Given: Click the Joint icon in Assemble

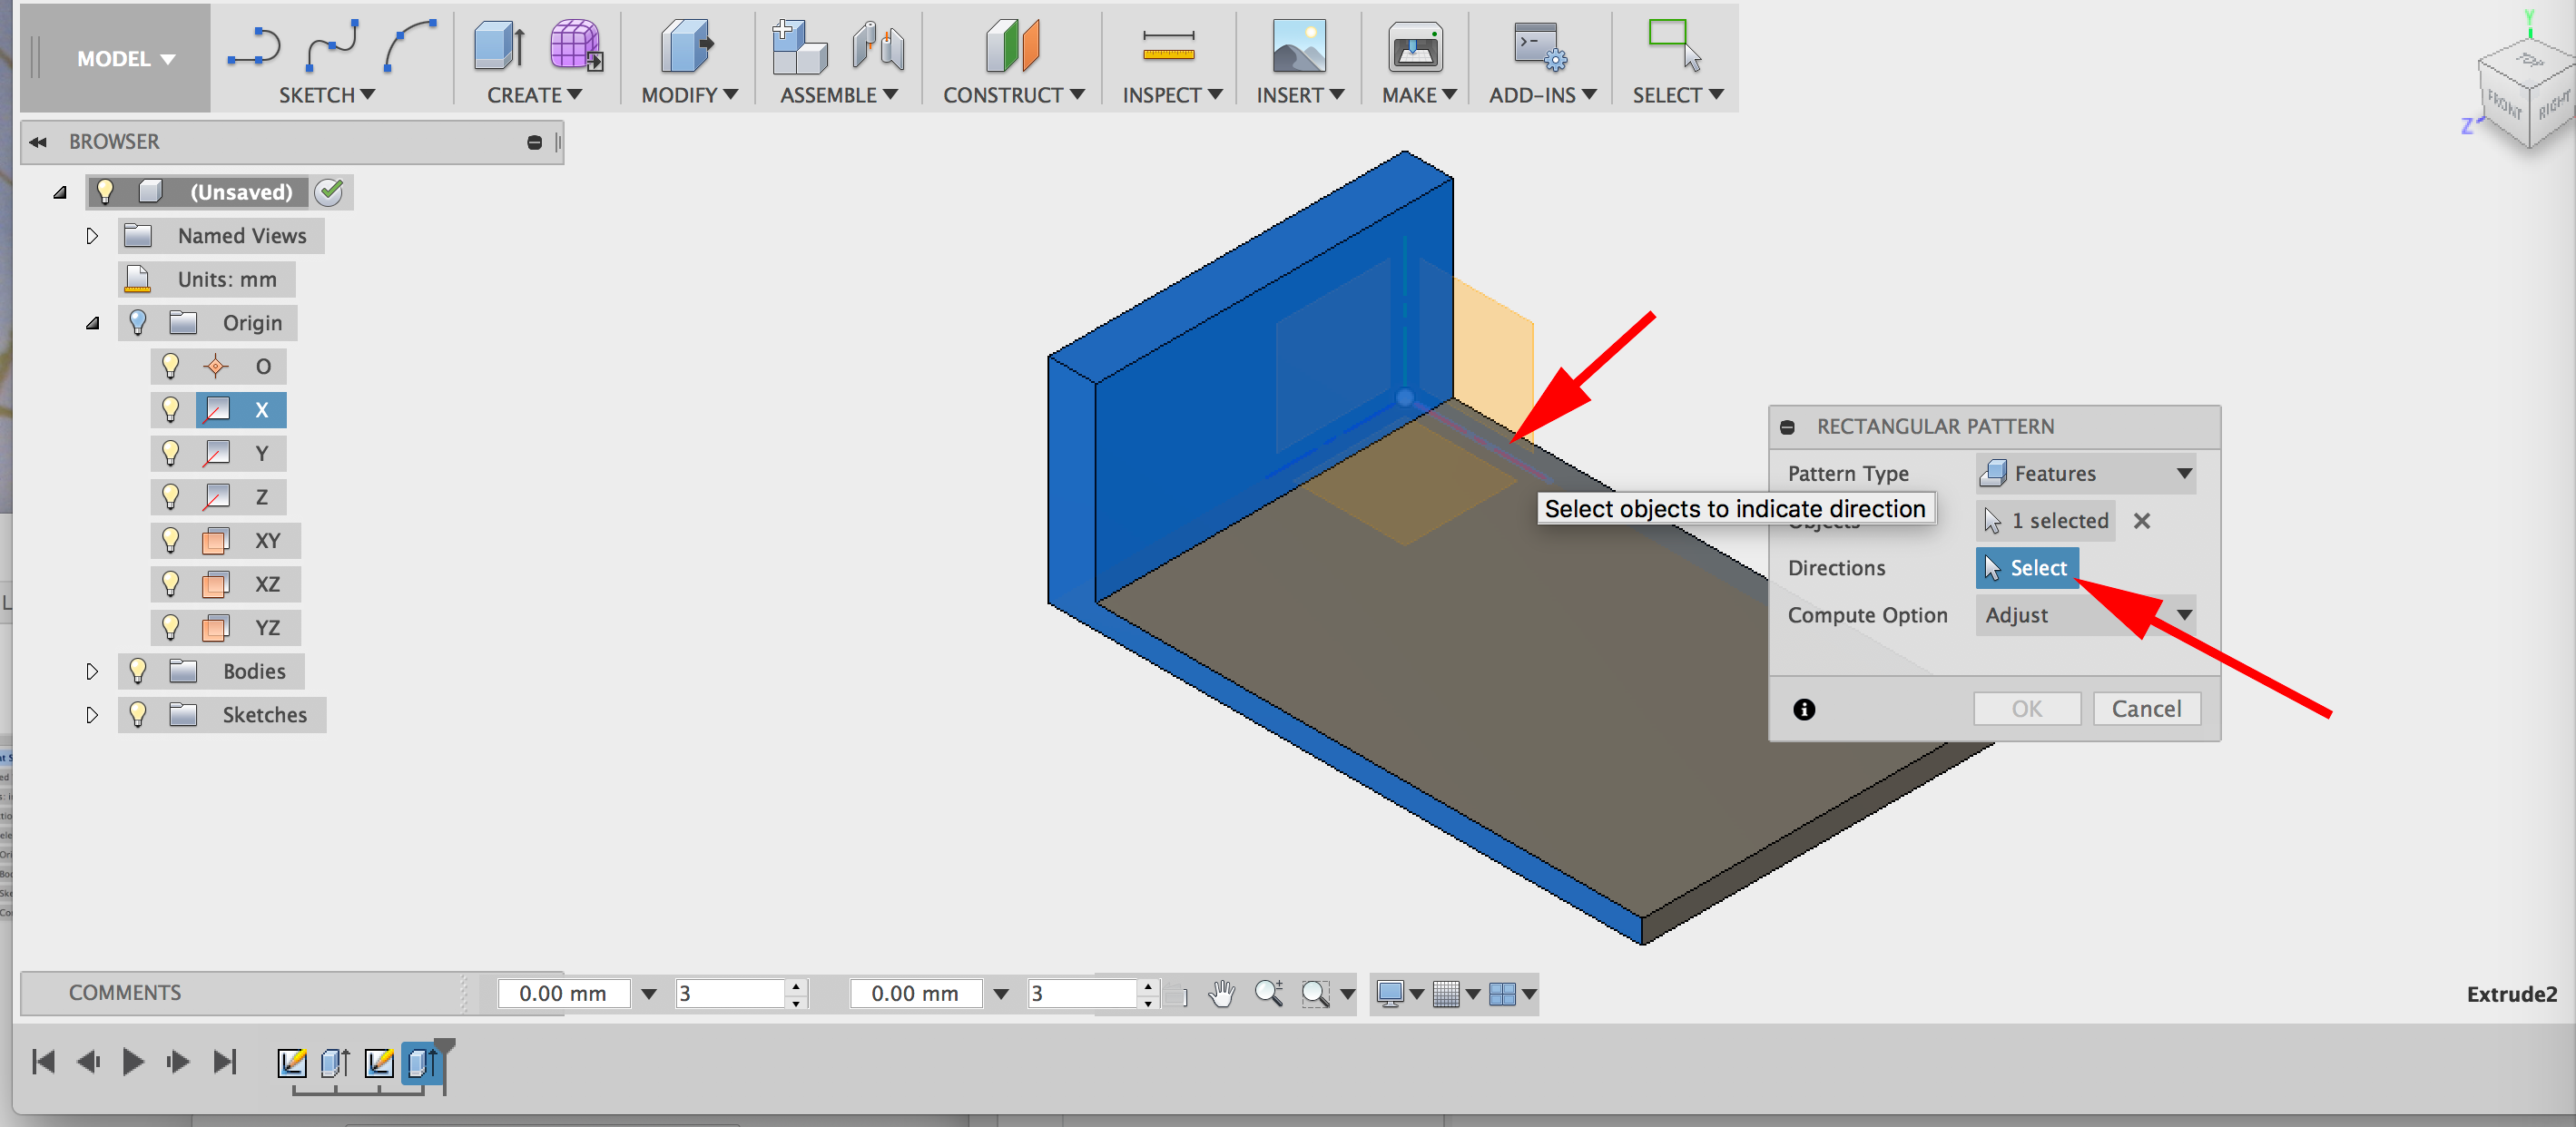Looking at the screenshot, I should [x=878, y=46].
